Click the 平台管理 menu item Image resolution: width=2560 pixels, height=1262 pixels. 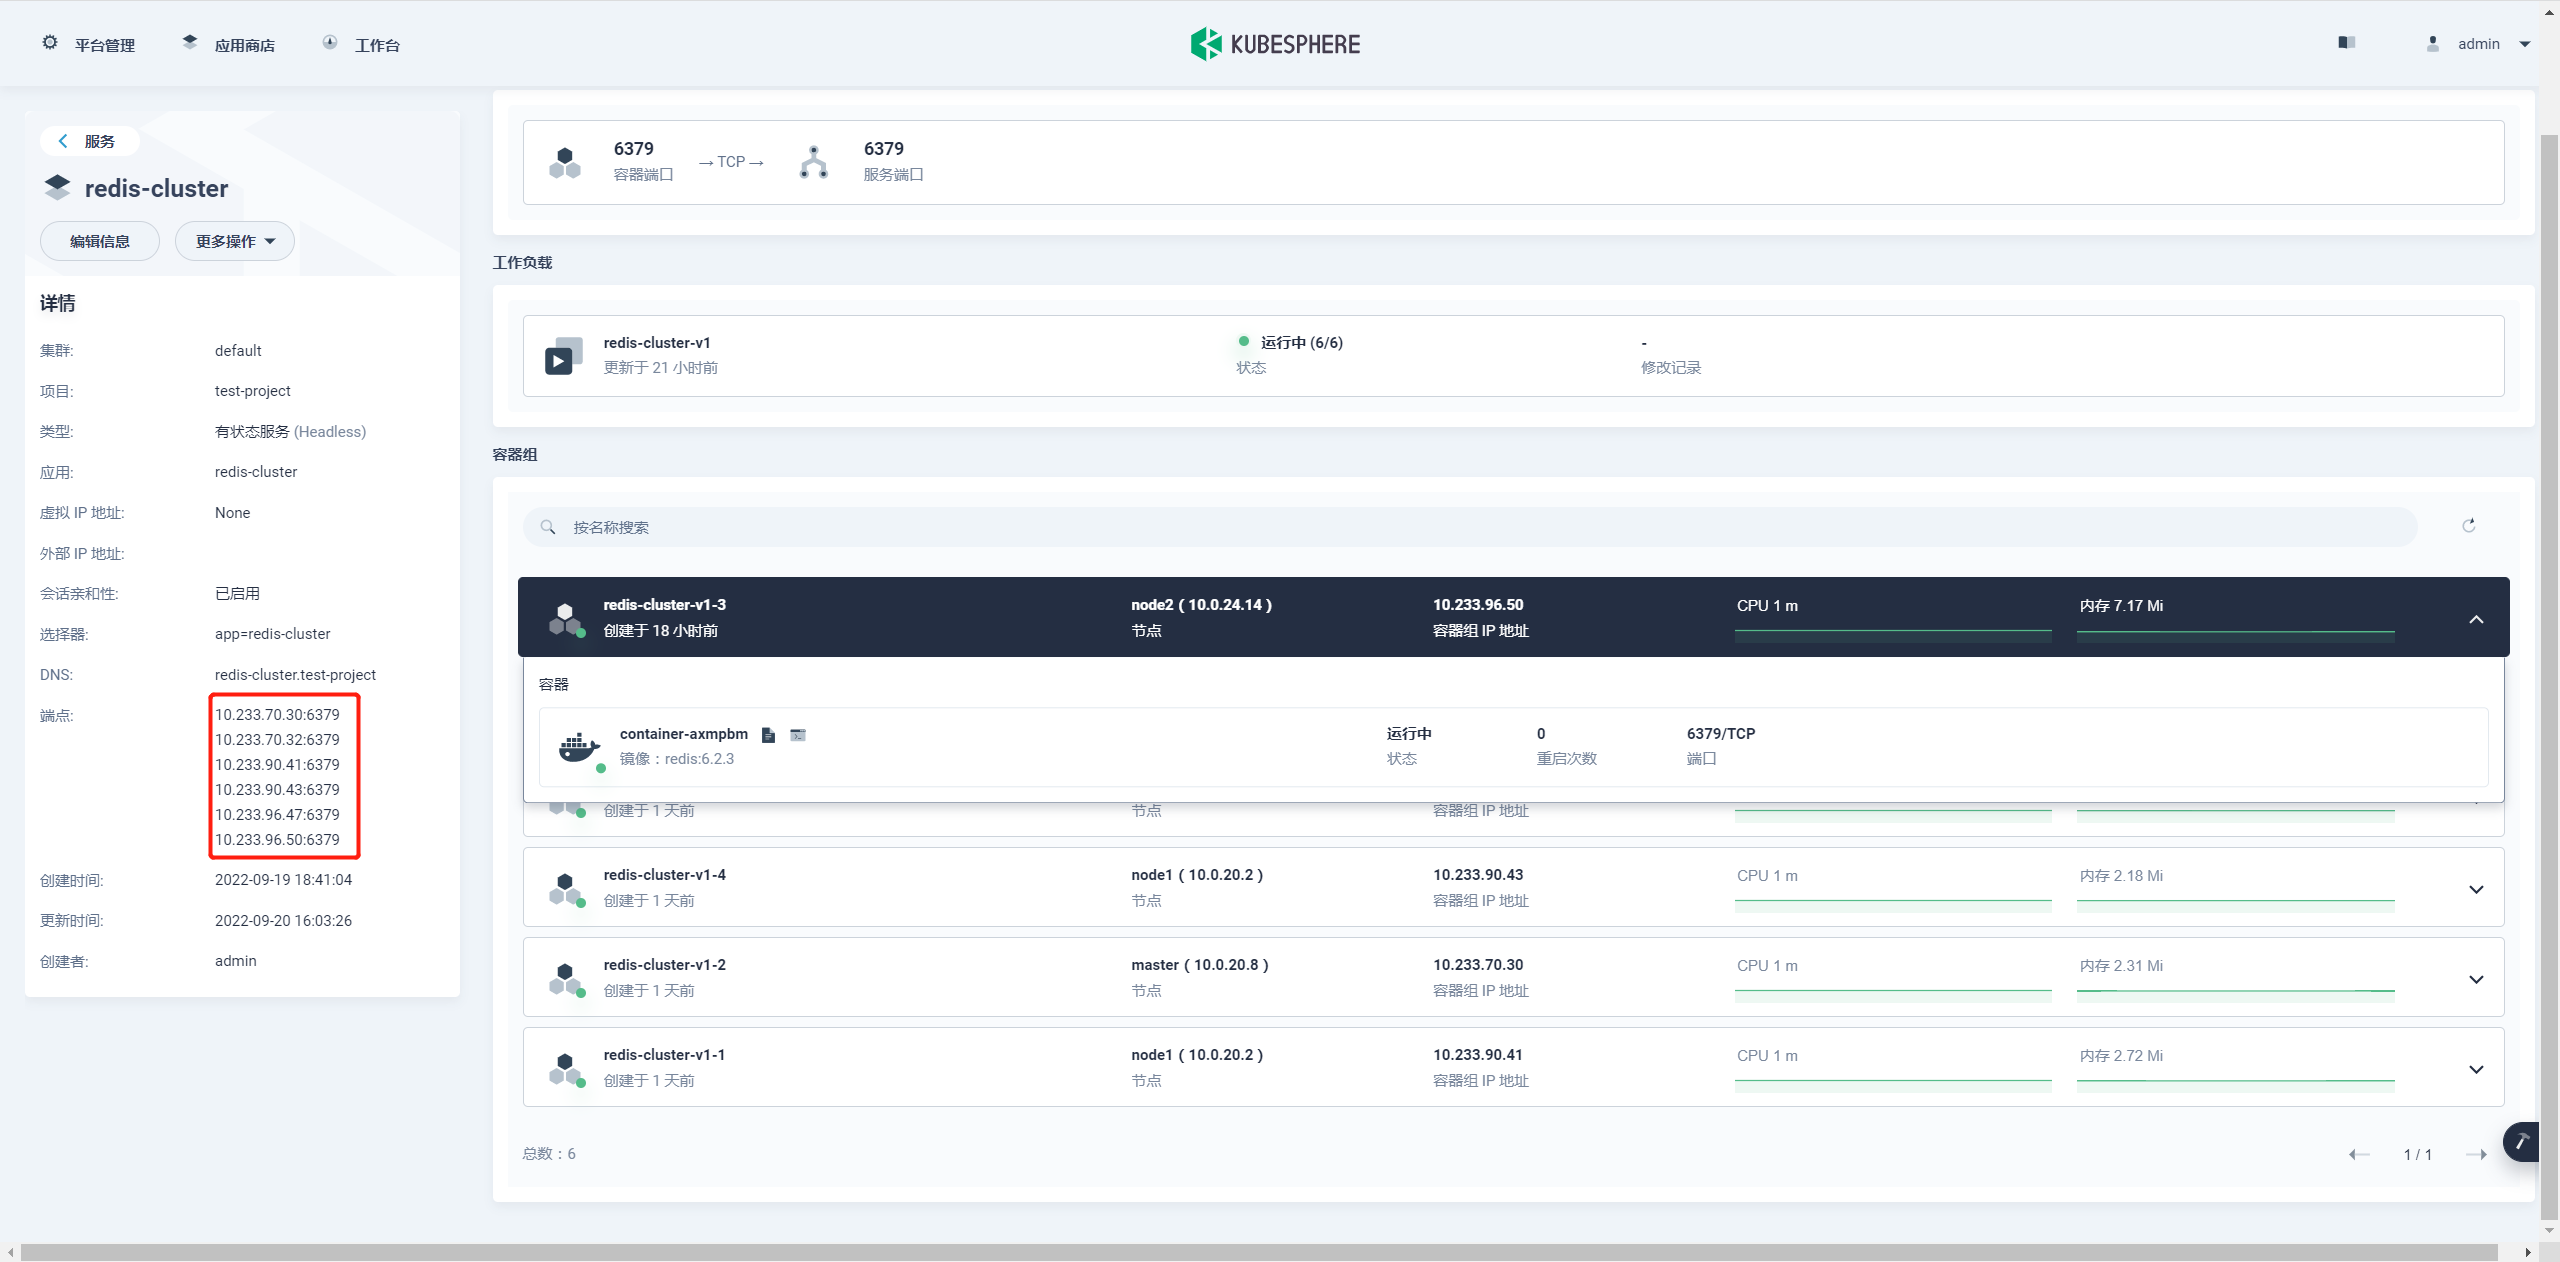coord(90,44)
